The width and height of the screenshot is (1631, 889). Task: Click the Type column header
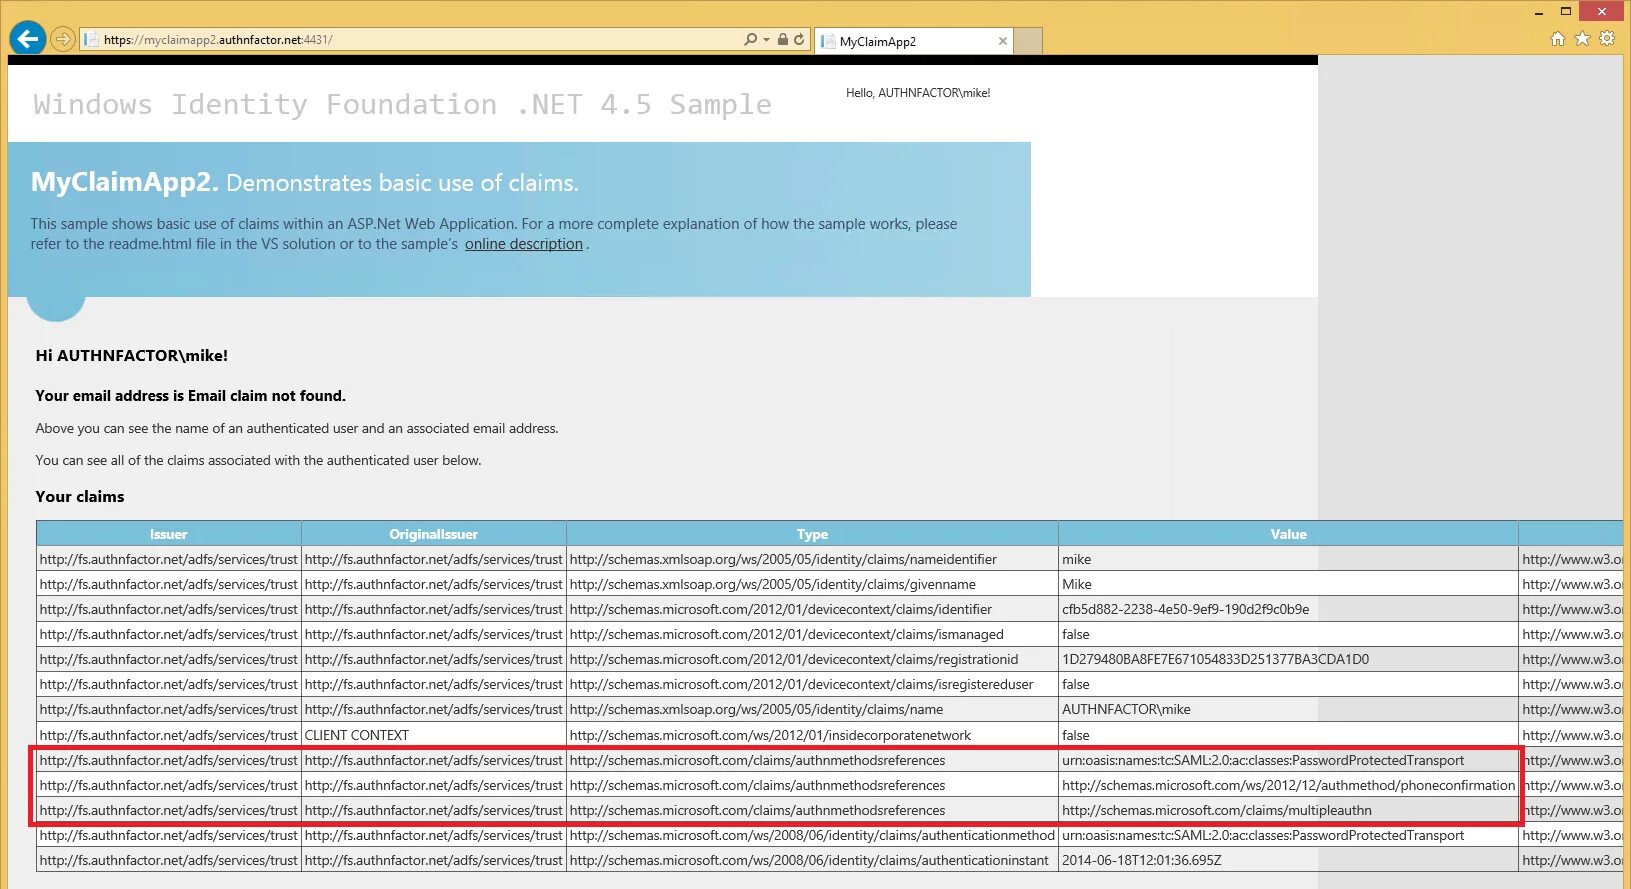(812, 534)
